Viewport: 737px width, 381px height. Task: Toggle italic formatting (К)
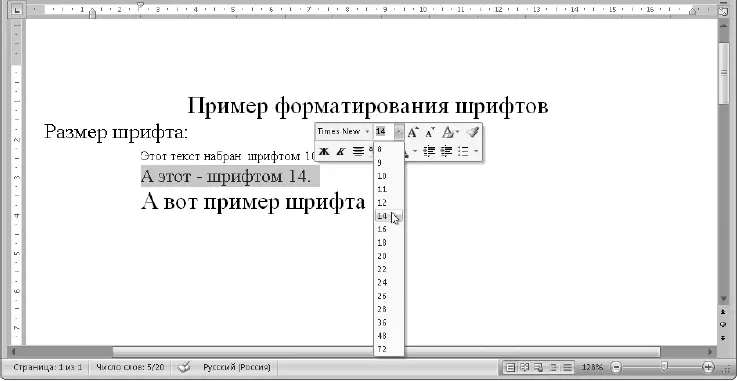click(341, 151)
